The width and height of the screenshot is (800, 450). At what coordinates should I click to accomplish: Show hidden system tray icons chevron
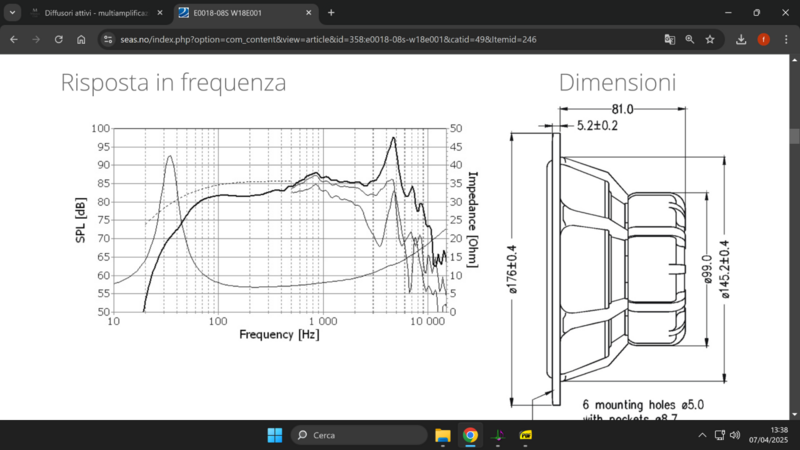[701, 435]
